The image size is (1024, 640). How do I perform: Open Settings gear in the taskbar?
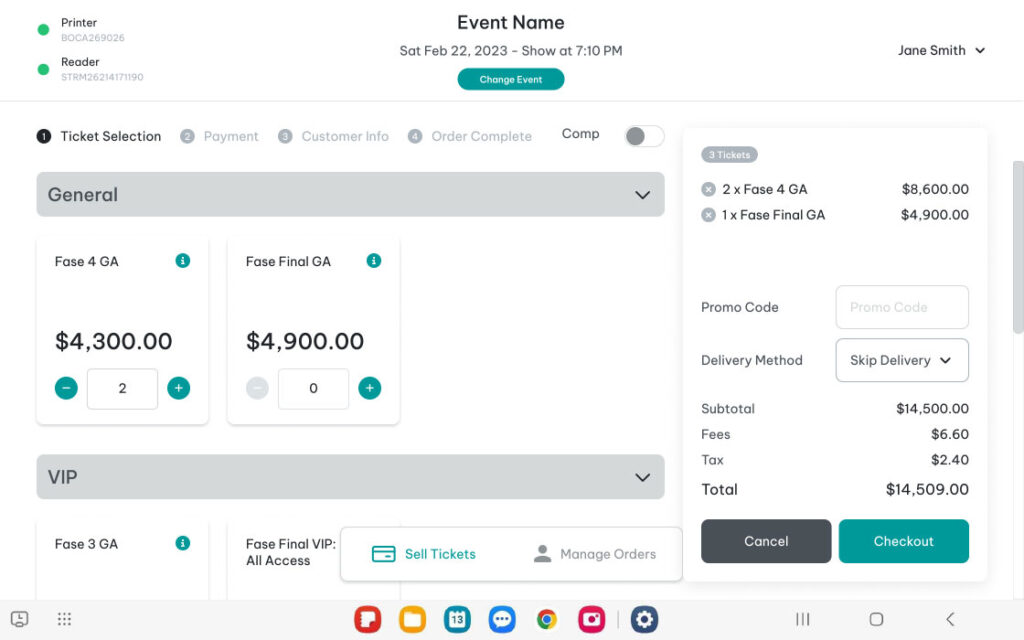coord(644,620)
